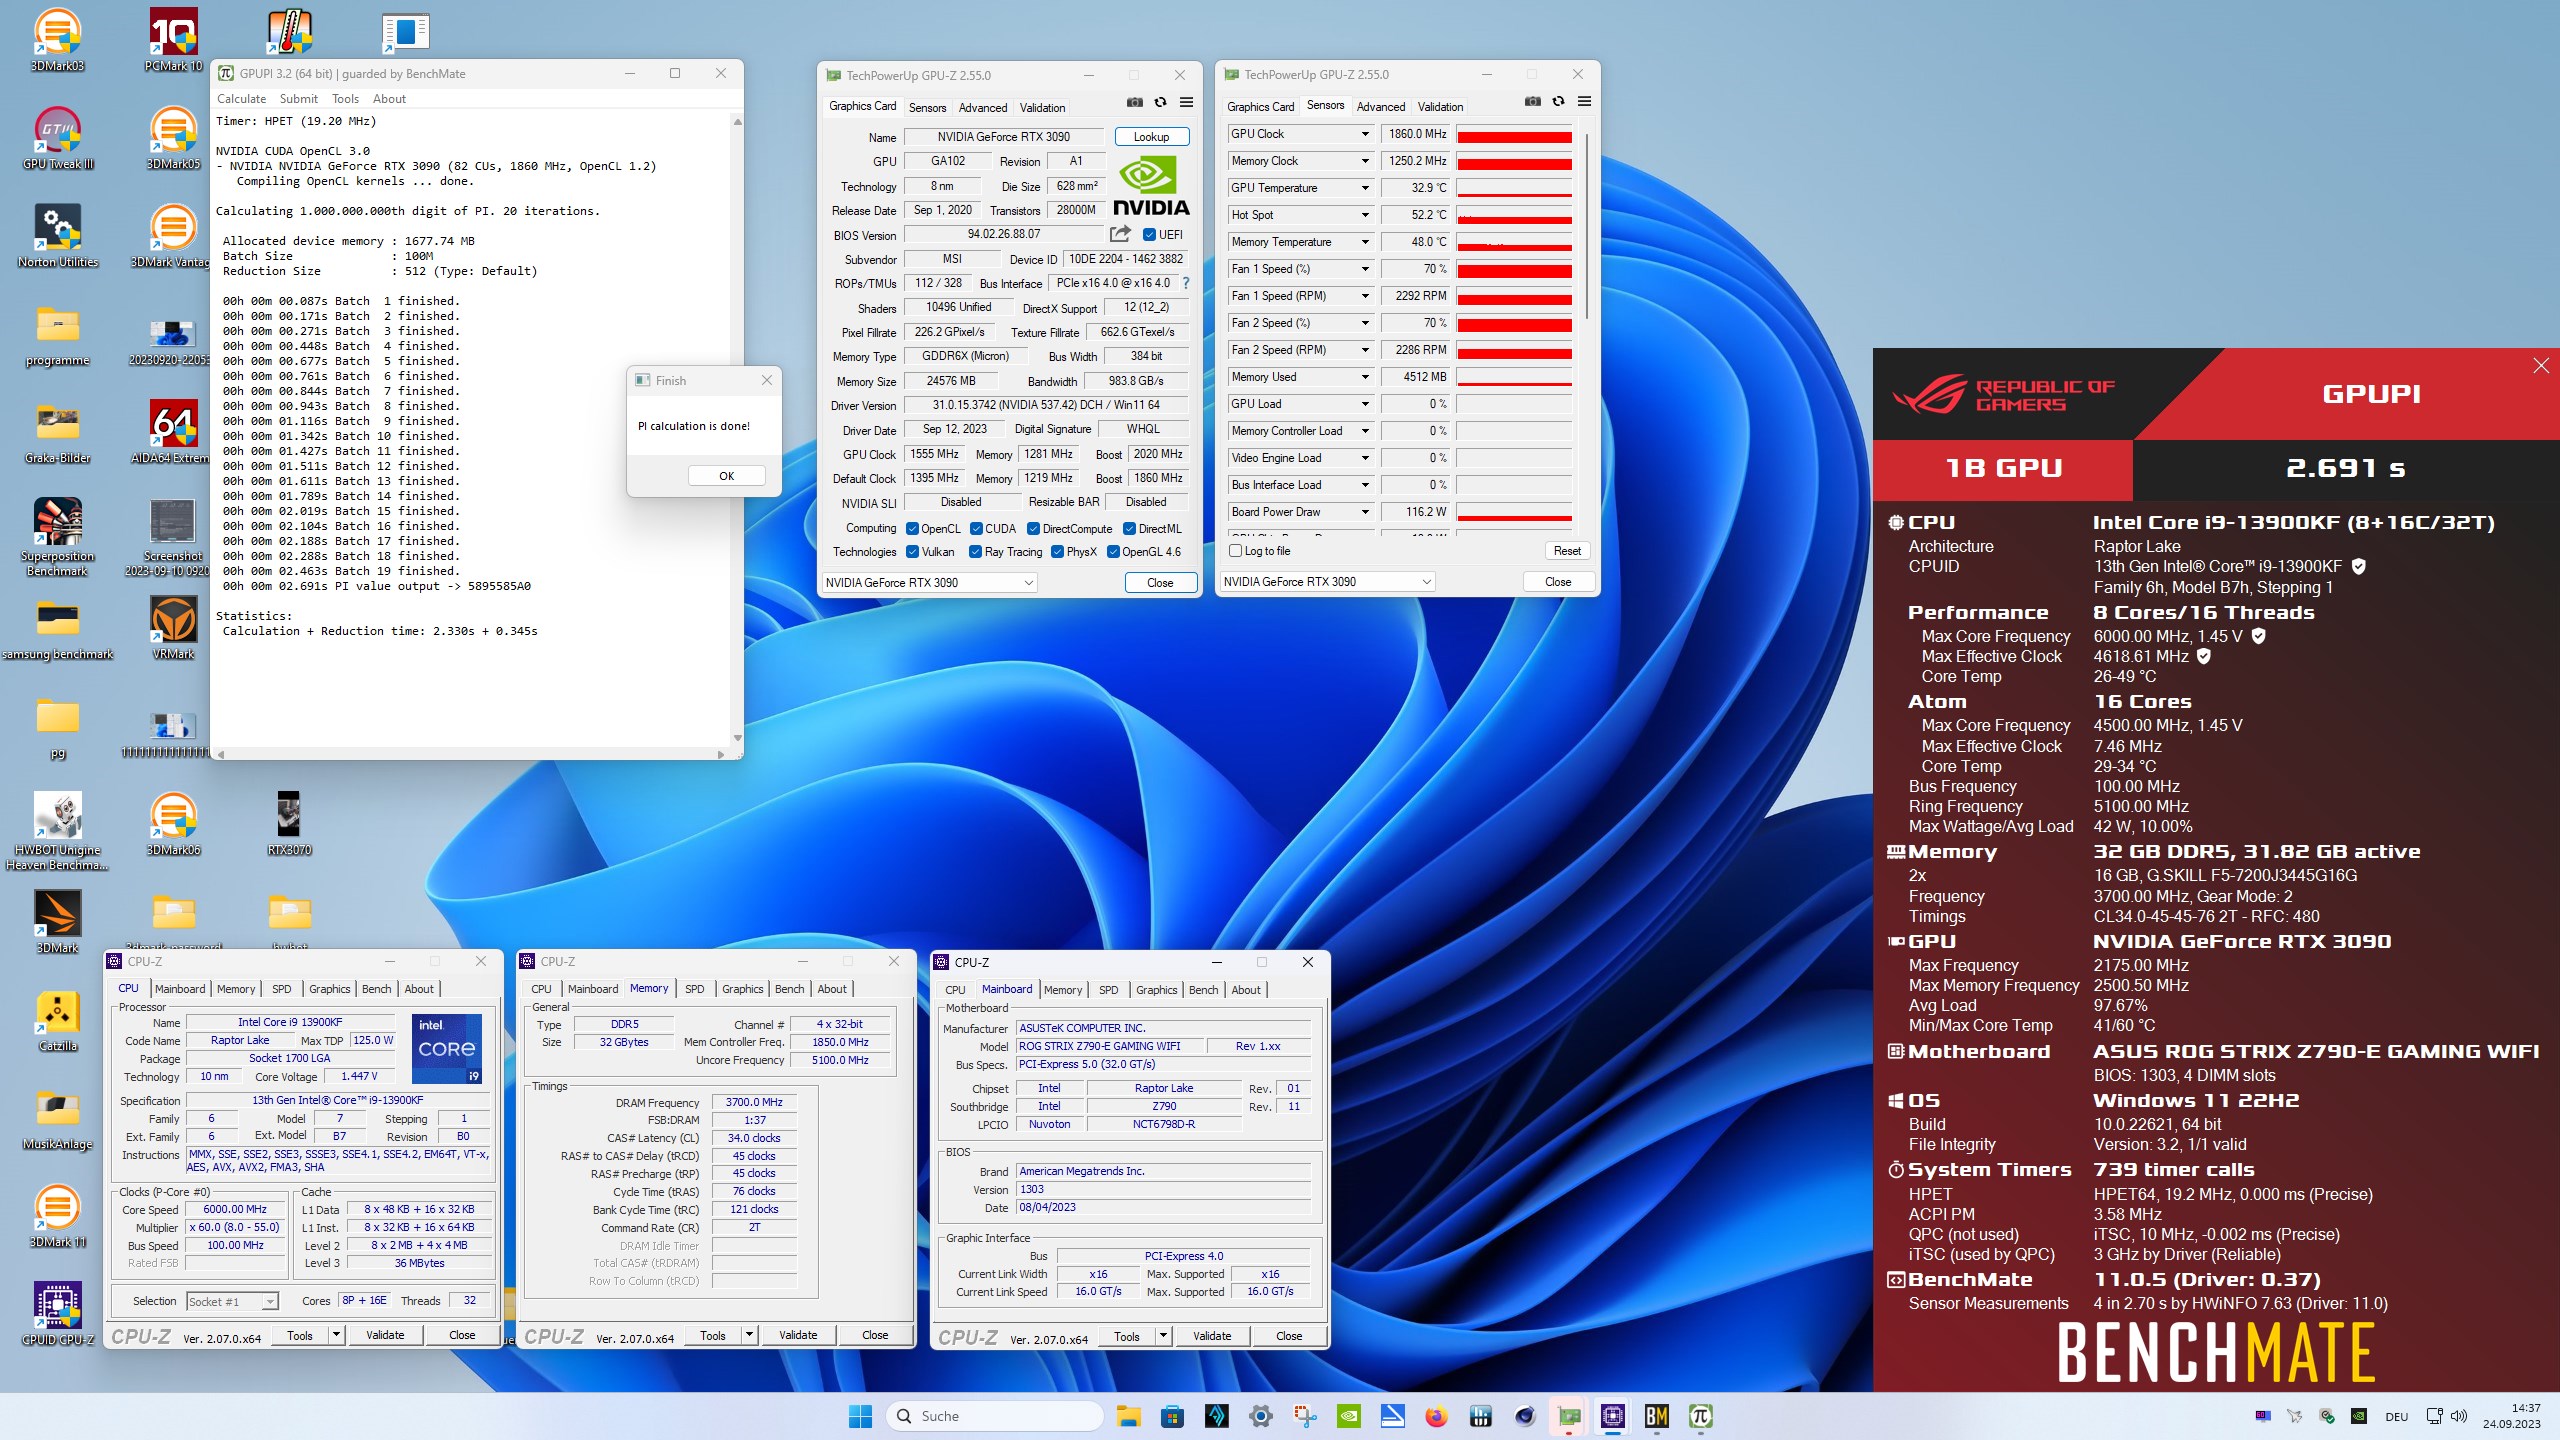Open File Explorer from the taskbar

point(1129,1416)
